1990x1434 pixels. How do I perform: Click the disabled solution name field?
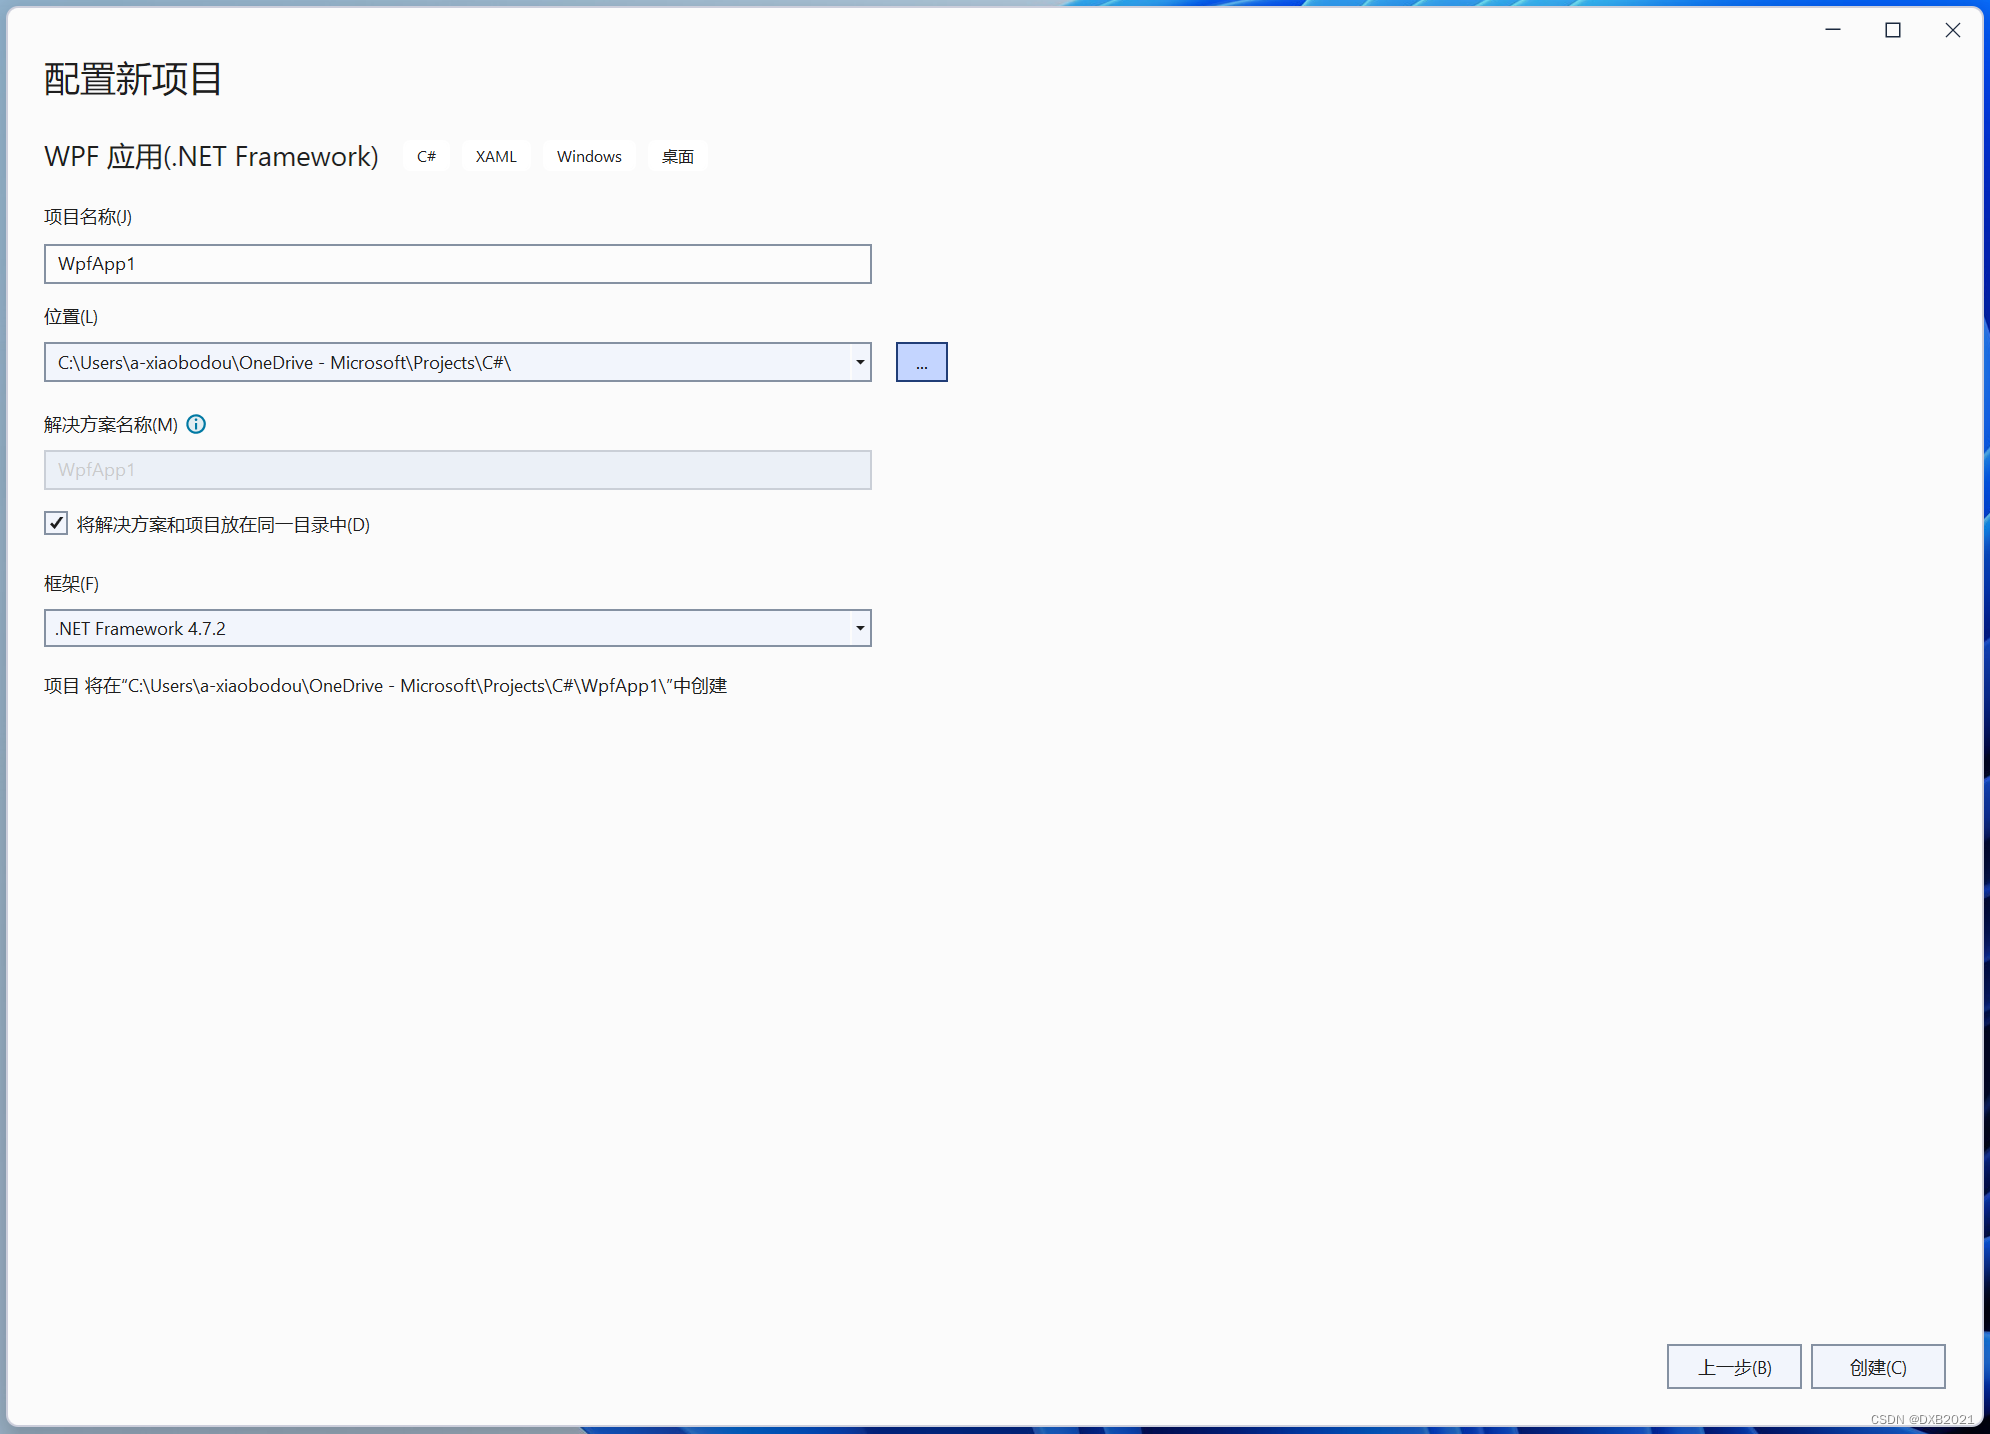[458, 470]
